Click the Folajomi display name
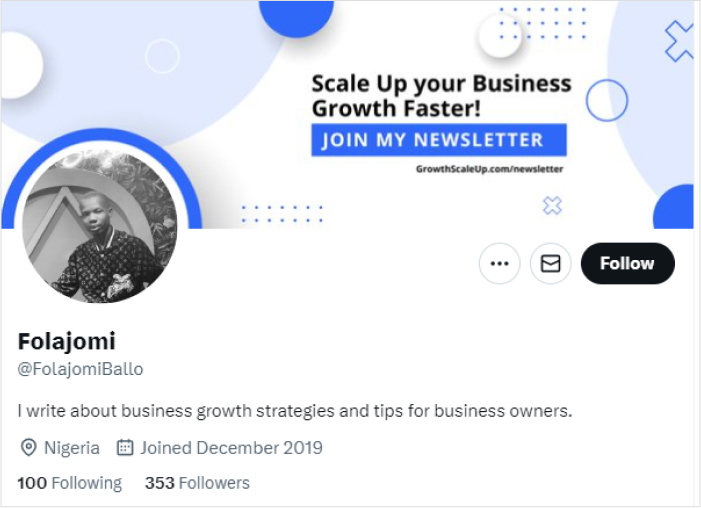The height and width of the screenshot is (508, 701). pos(67,342)
